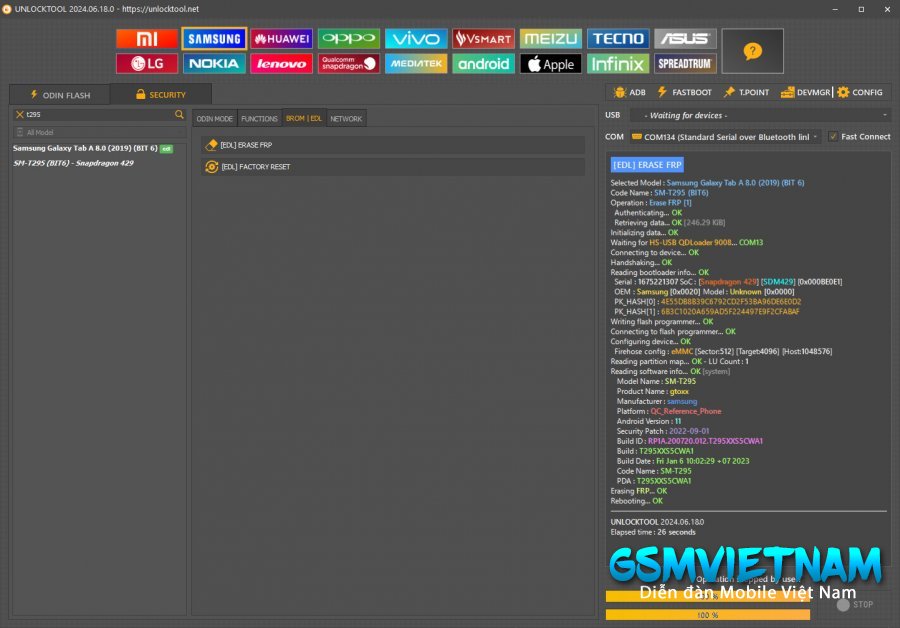
Task: Click the Manufacturer : samsung line
Action: click(x=657, y=401)
